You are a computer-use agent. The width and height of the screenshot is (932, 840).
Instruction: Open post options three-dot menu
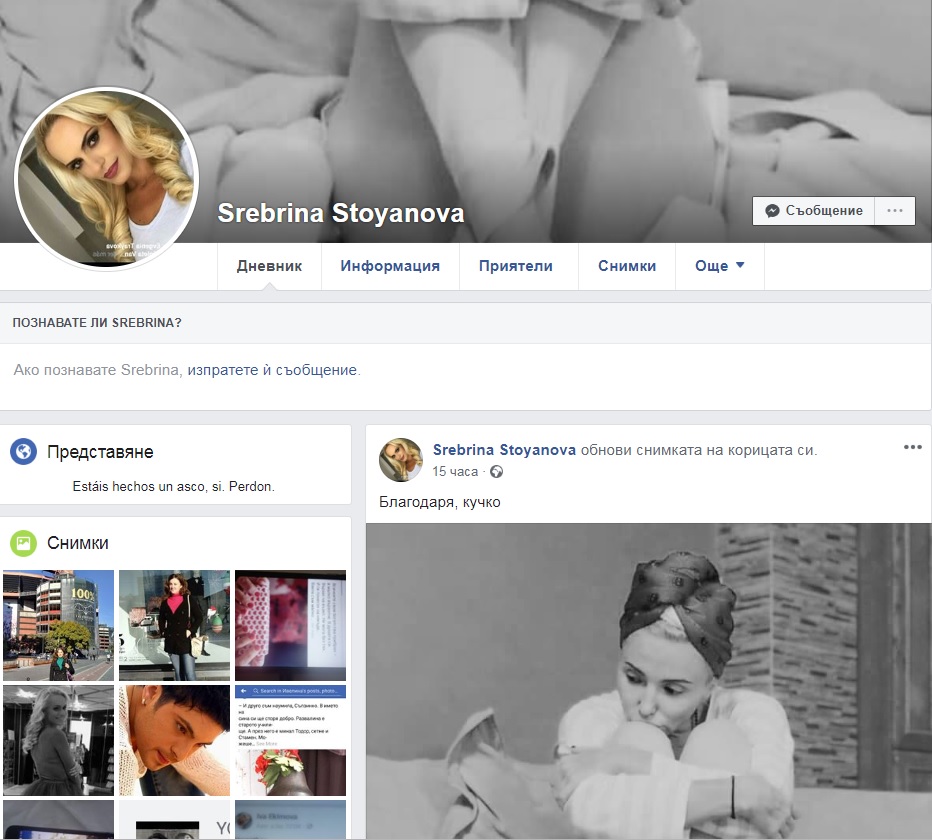[912, 448]
